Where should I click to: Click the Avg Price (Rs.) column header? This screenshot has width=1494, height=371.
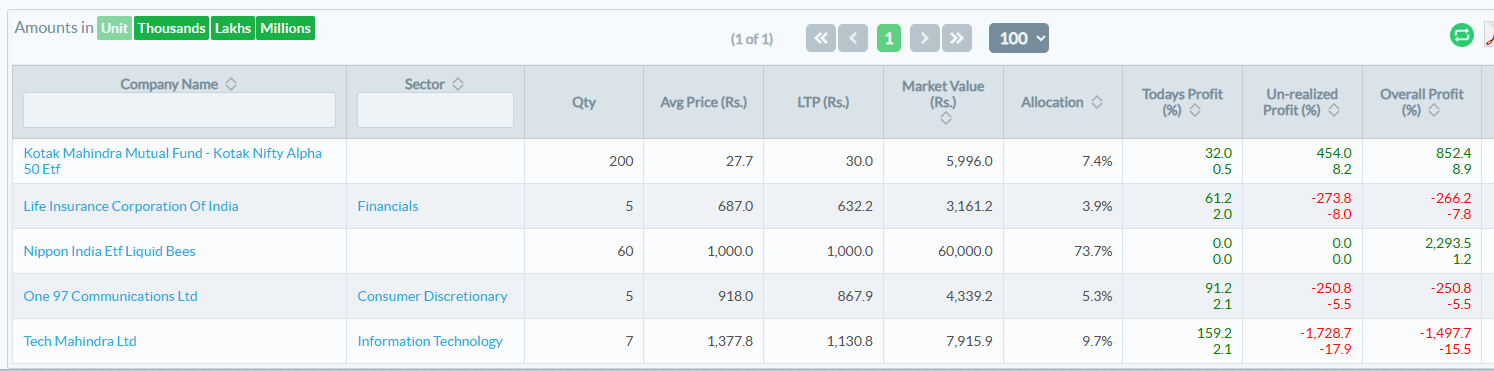pyautogui.click(x=704, y=102)
